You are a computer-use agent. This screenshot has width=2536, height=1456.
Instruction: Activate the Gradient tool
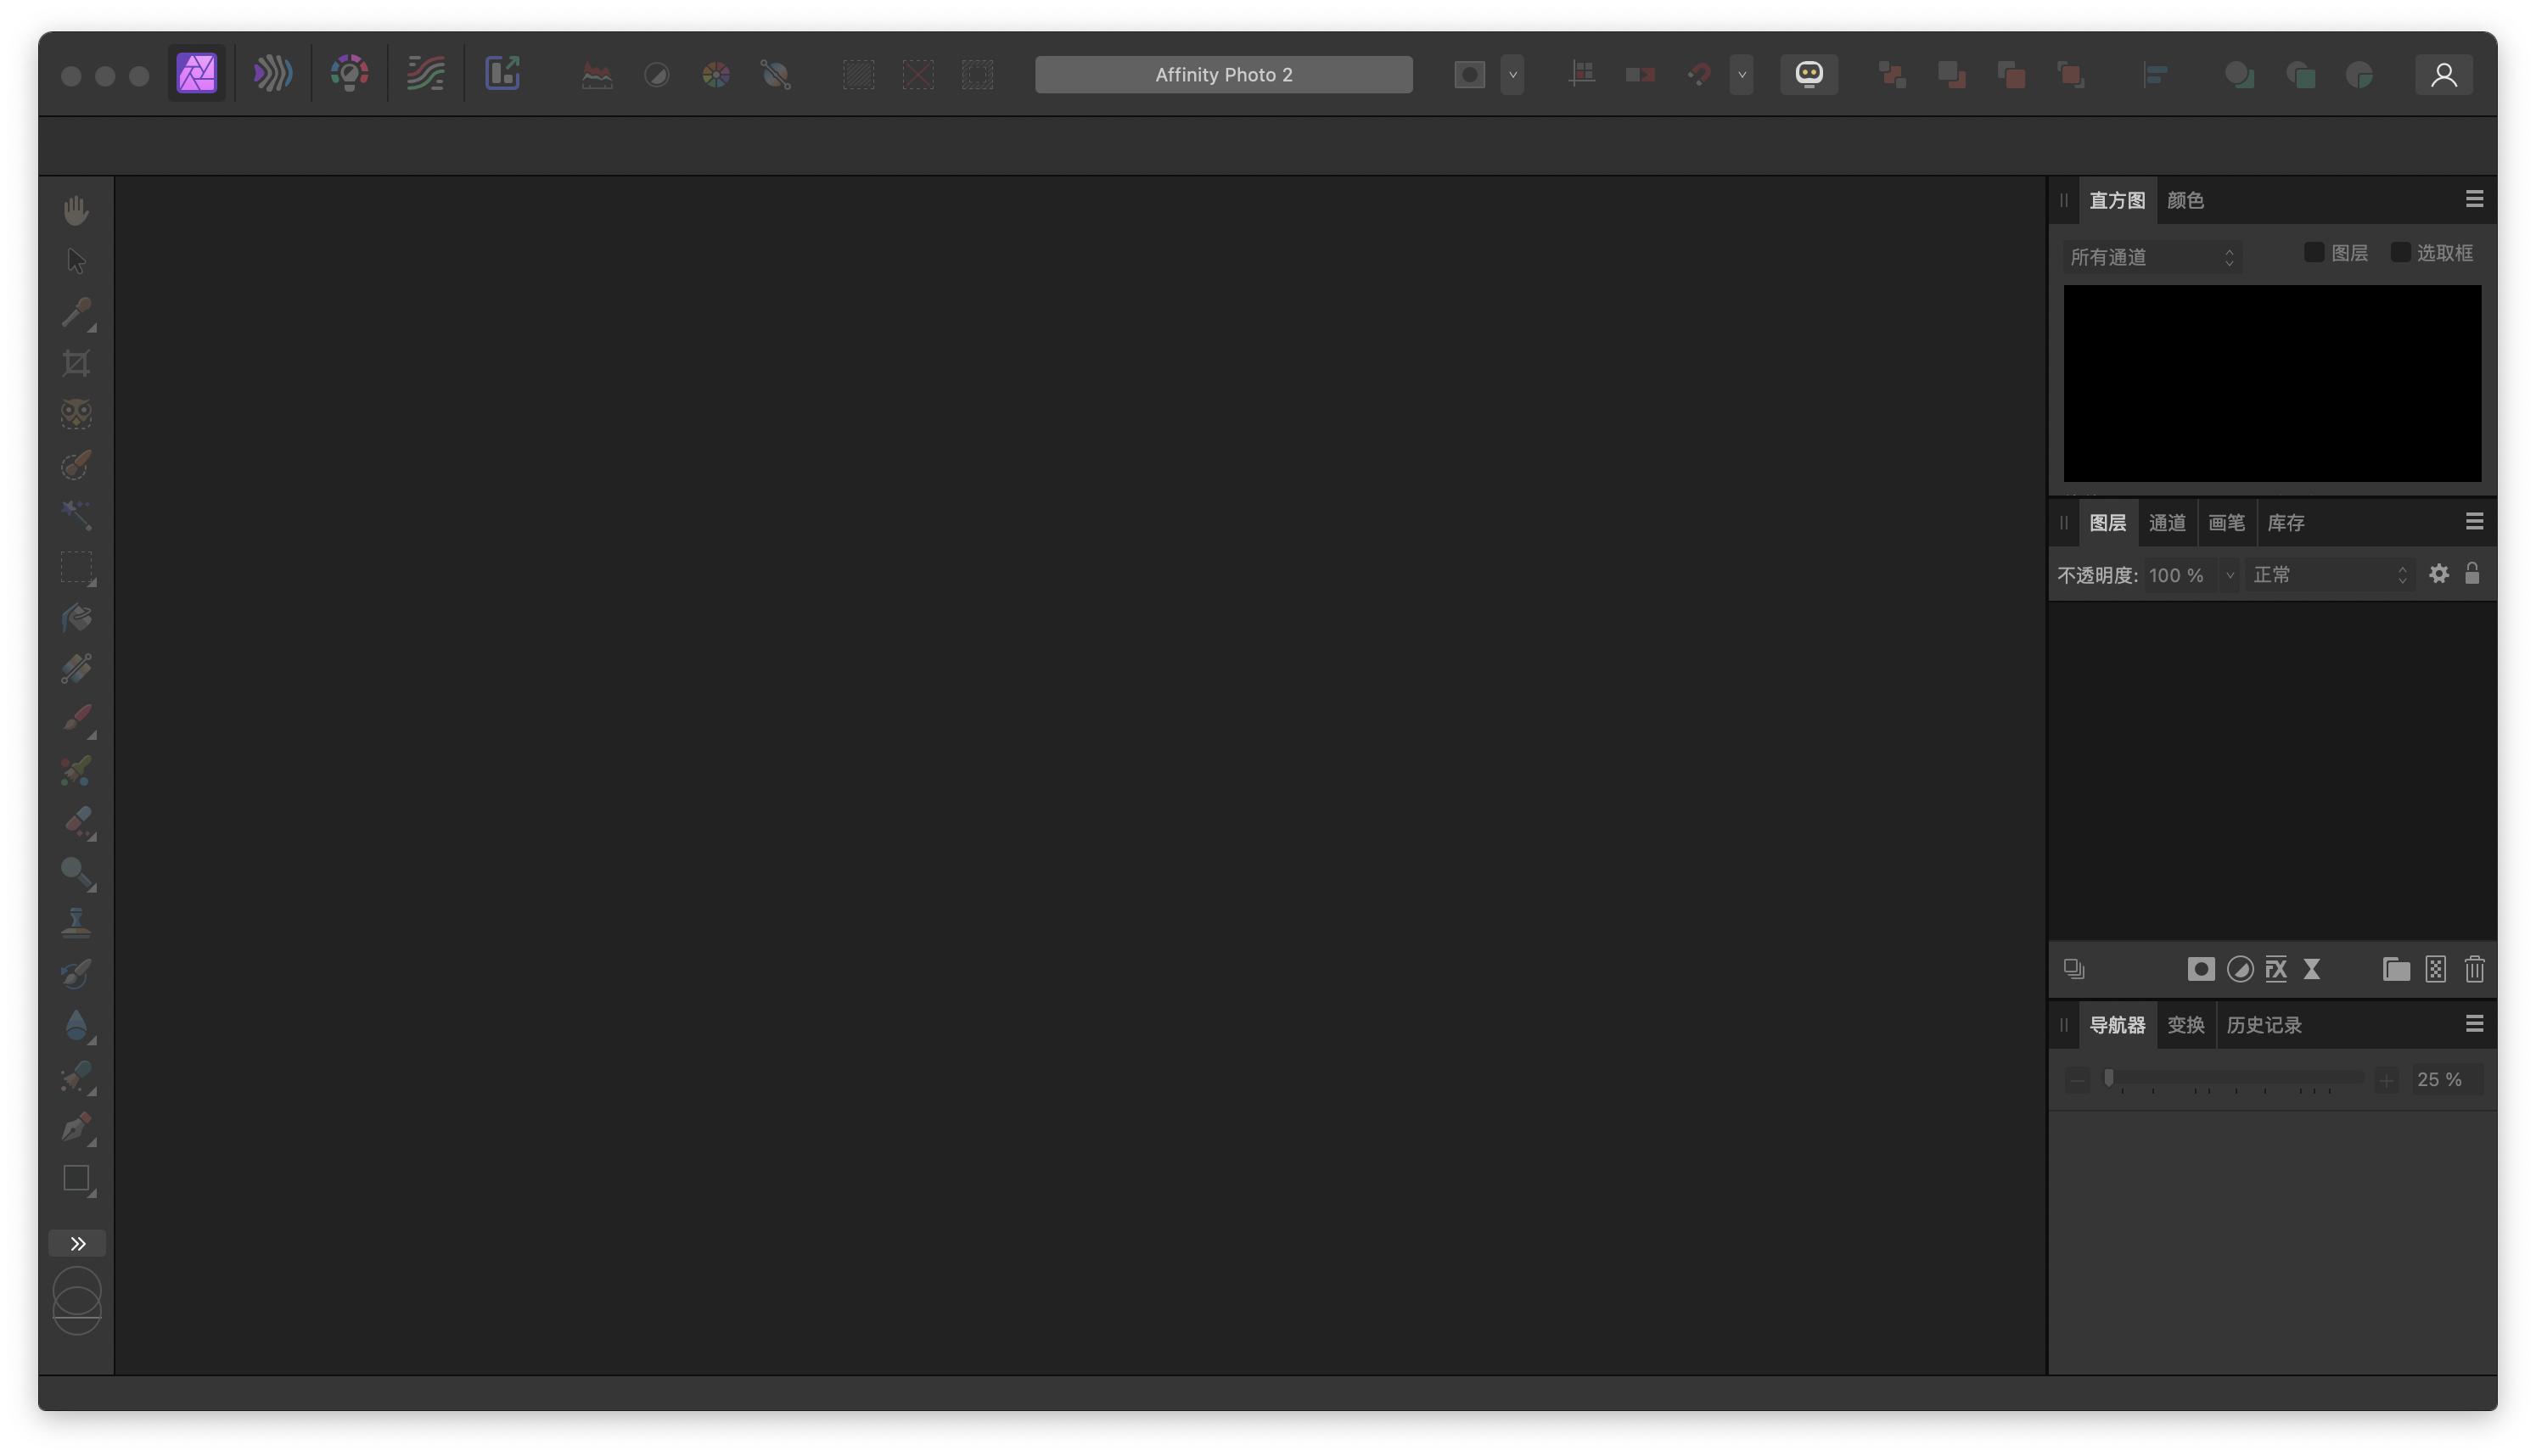pyautogui.click(x=77, y=668)
